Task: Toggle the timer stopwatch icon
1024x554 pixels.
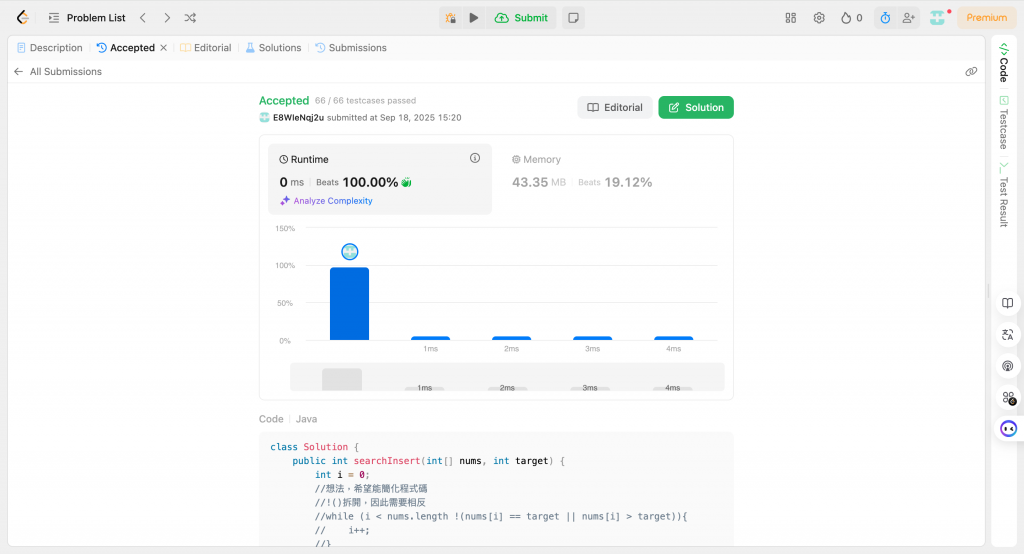Action: tap(885, 18)
